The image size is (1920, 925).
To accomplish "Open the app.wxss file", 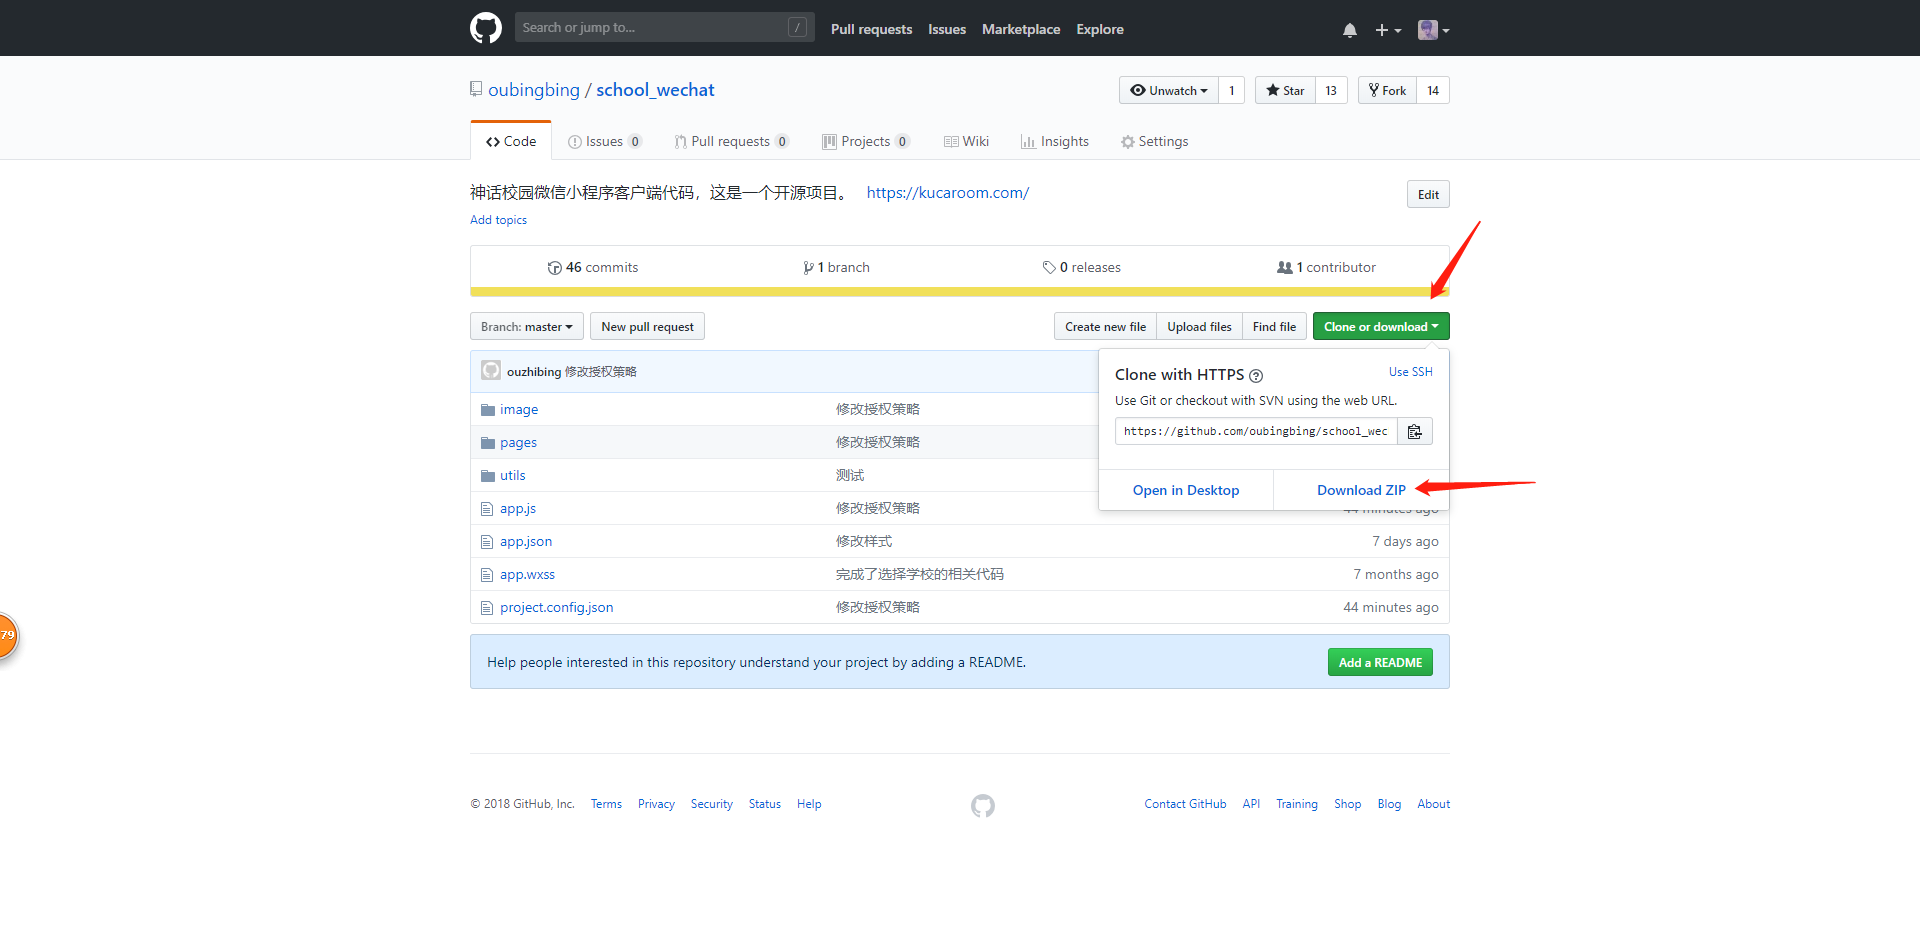I will (527, 574).
